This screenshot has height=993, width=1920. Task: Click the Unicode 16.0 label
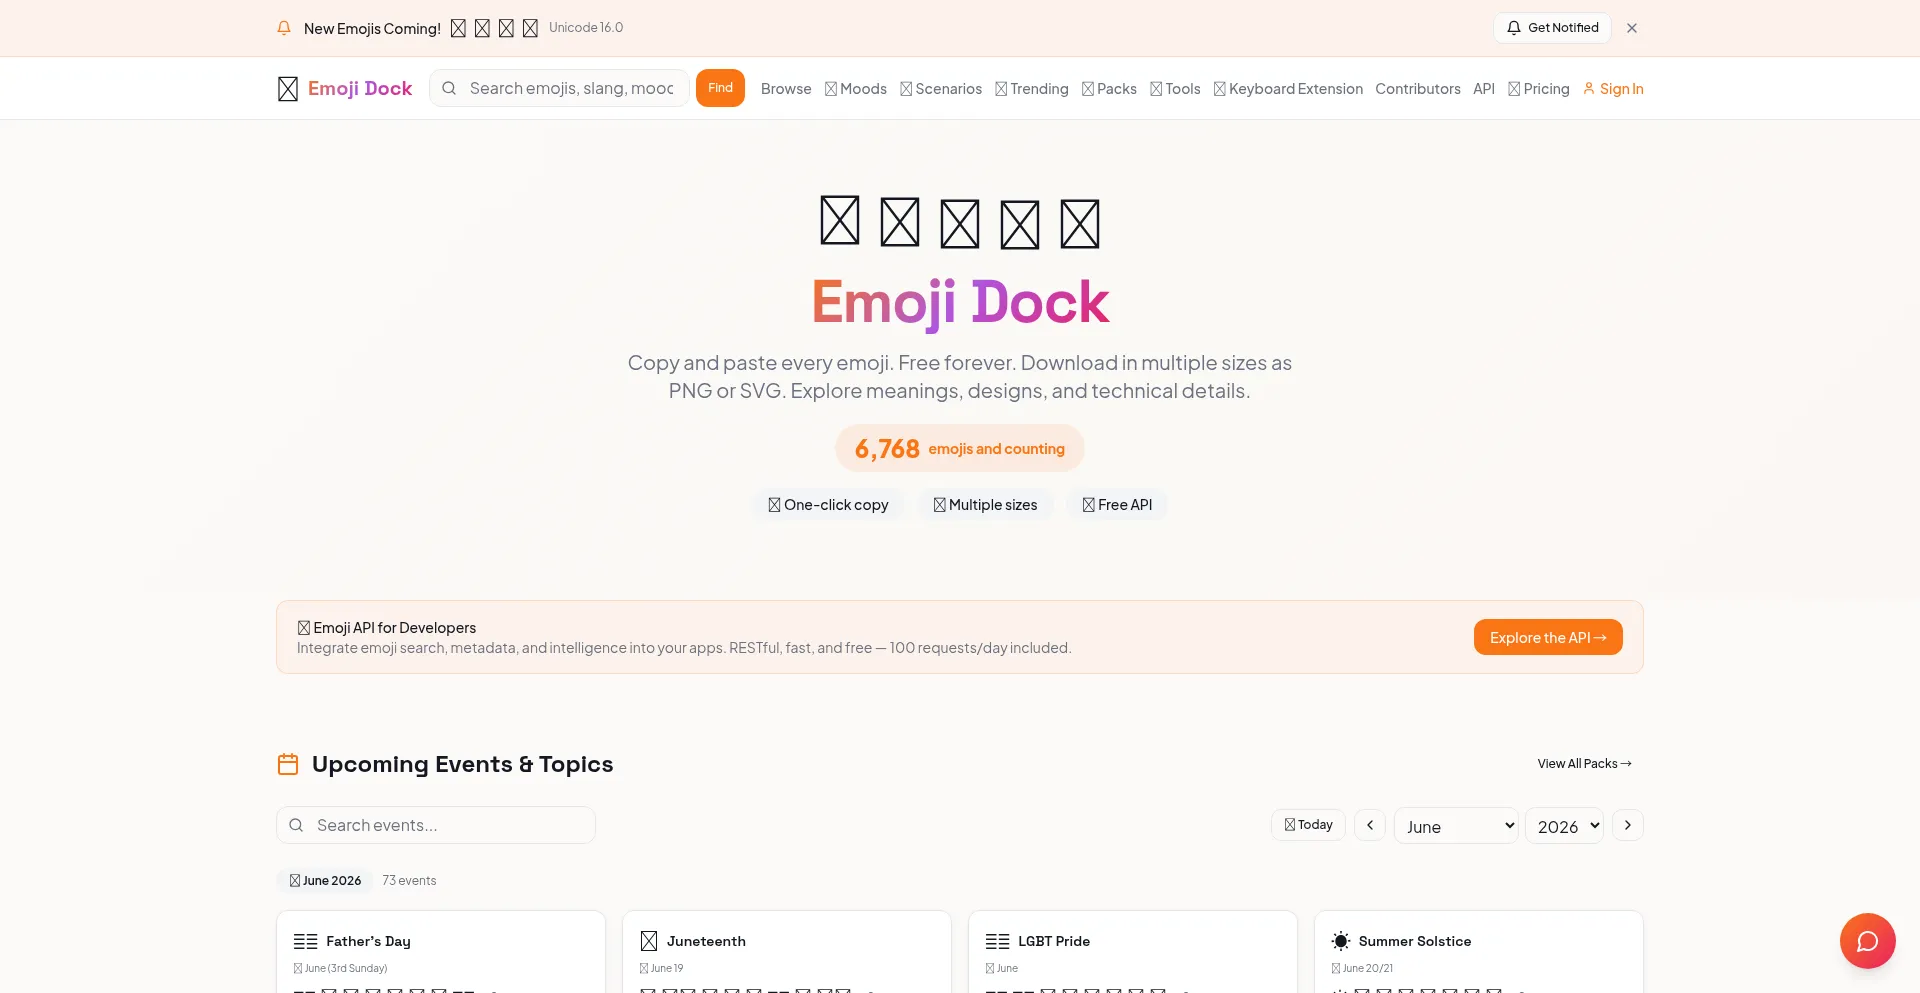tap(586, 28)
